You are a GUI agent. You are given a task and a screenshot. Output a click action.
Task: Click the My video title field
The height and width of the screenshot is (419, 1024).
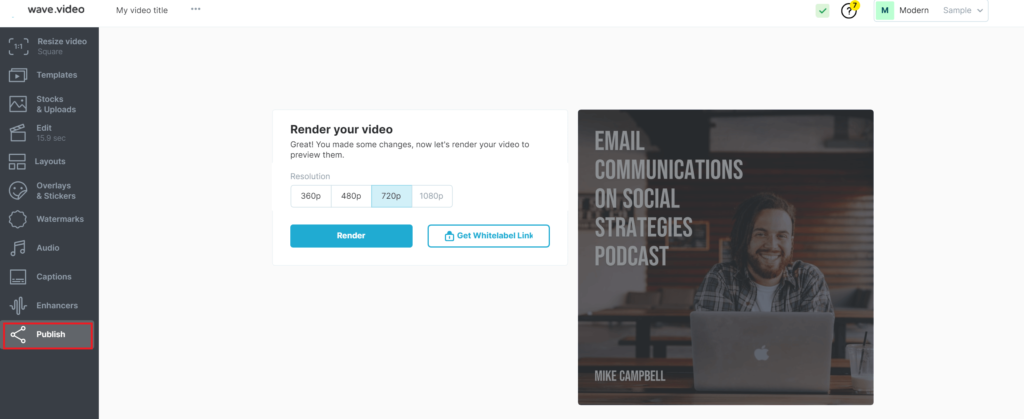tap(142, 10)
